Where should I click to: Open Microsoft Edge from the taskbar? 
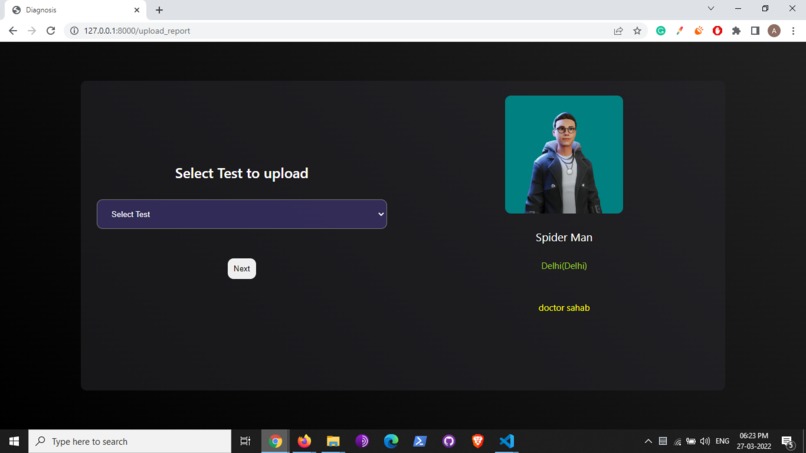pyautogui.click(x=391, y=441)
